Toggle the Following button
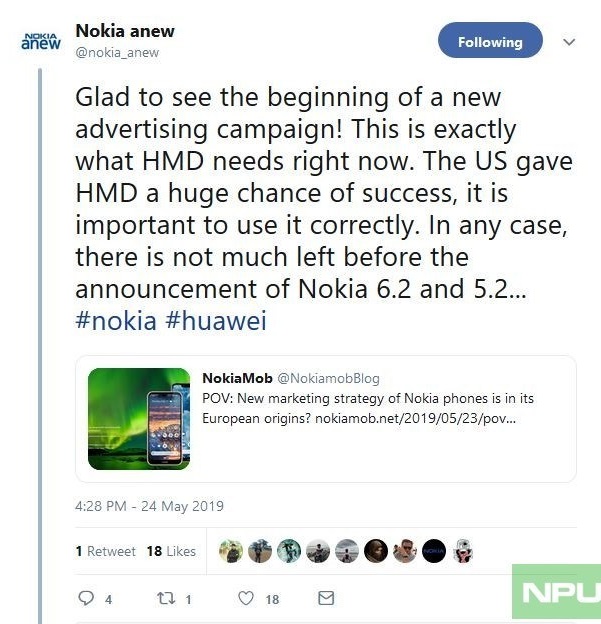Image resolution: width=601 pixels, height=624 pixels. tap(490, 40)
